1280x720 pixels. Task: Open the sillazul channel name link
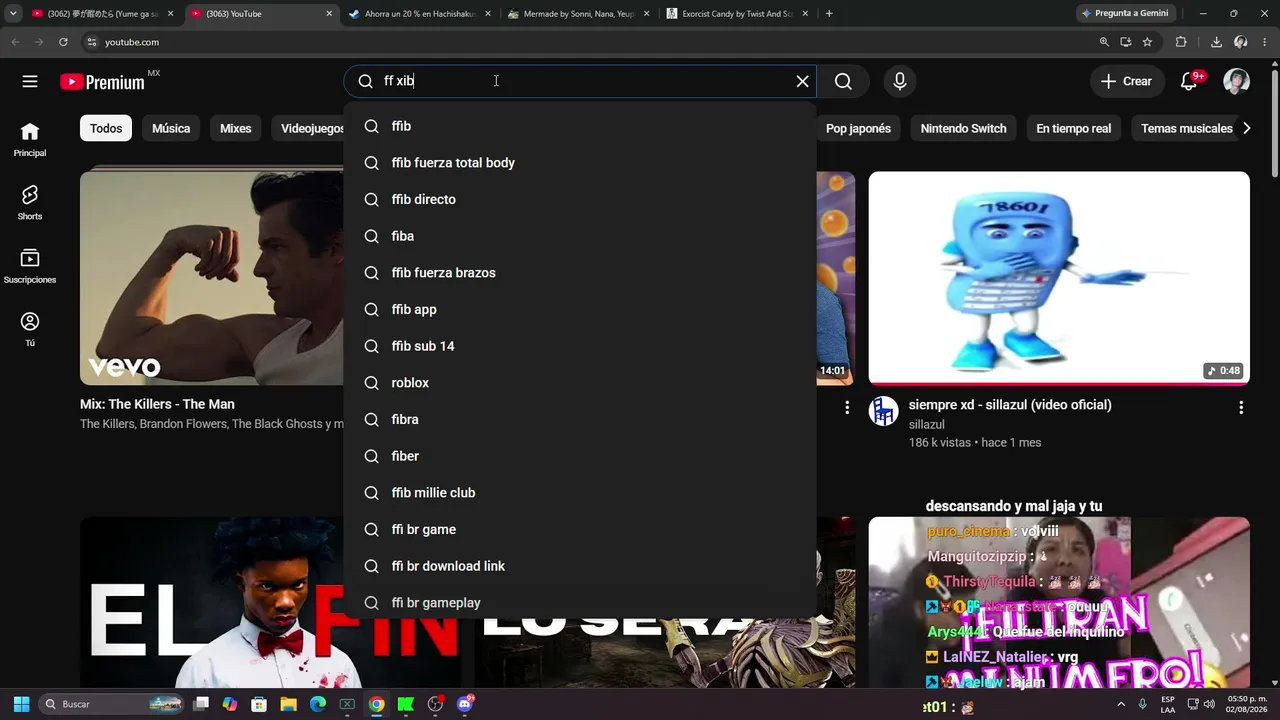(927, 425)
